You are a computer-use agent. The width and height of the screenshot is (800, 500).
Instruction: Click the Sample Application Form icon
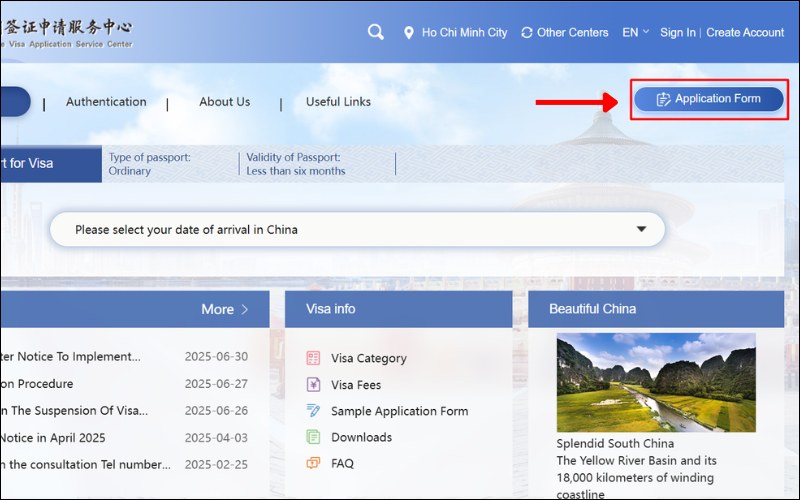[x=313, y=411]
